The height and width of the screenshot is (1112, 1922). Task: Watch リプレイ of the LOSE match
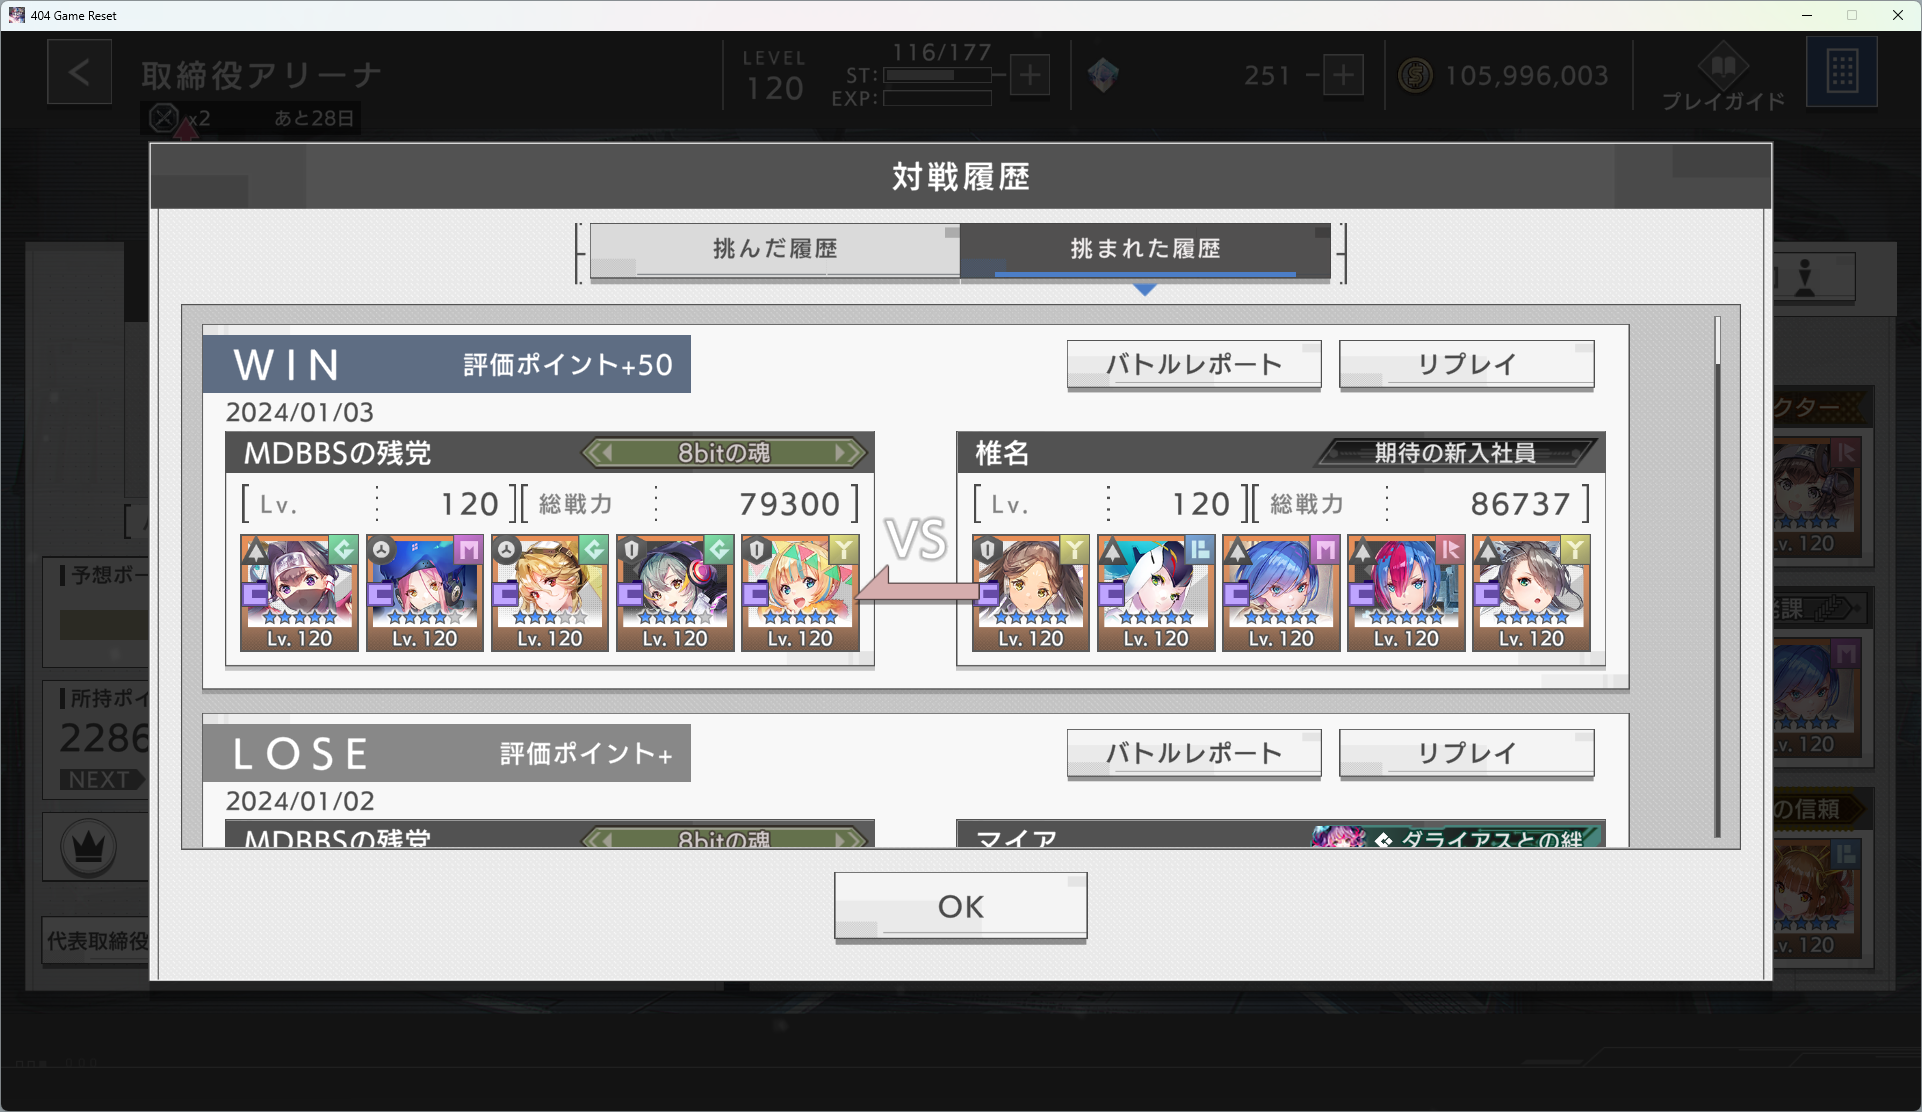[x=1466, y=754]
